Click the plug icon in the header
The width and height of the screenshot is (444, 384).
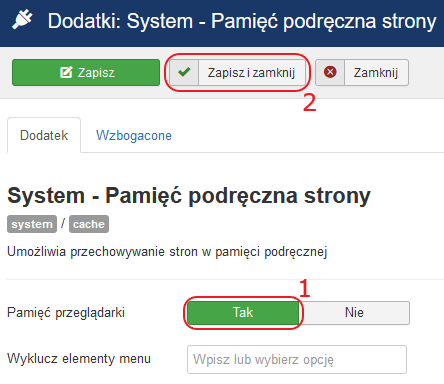[x=22, y=20]
